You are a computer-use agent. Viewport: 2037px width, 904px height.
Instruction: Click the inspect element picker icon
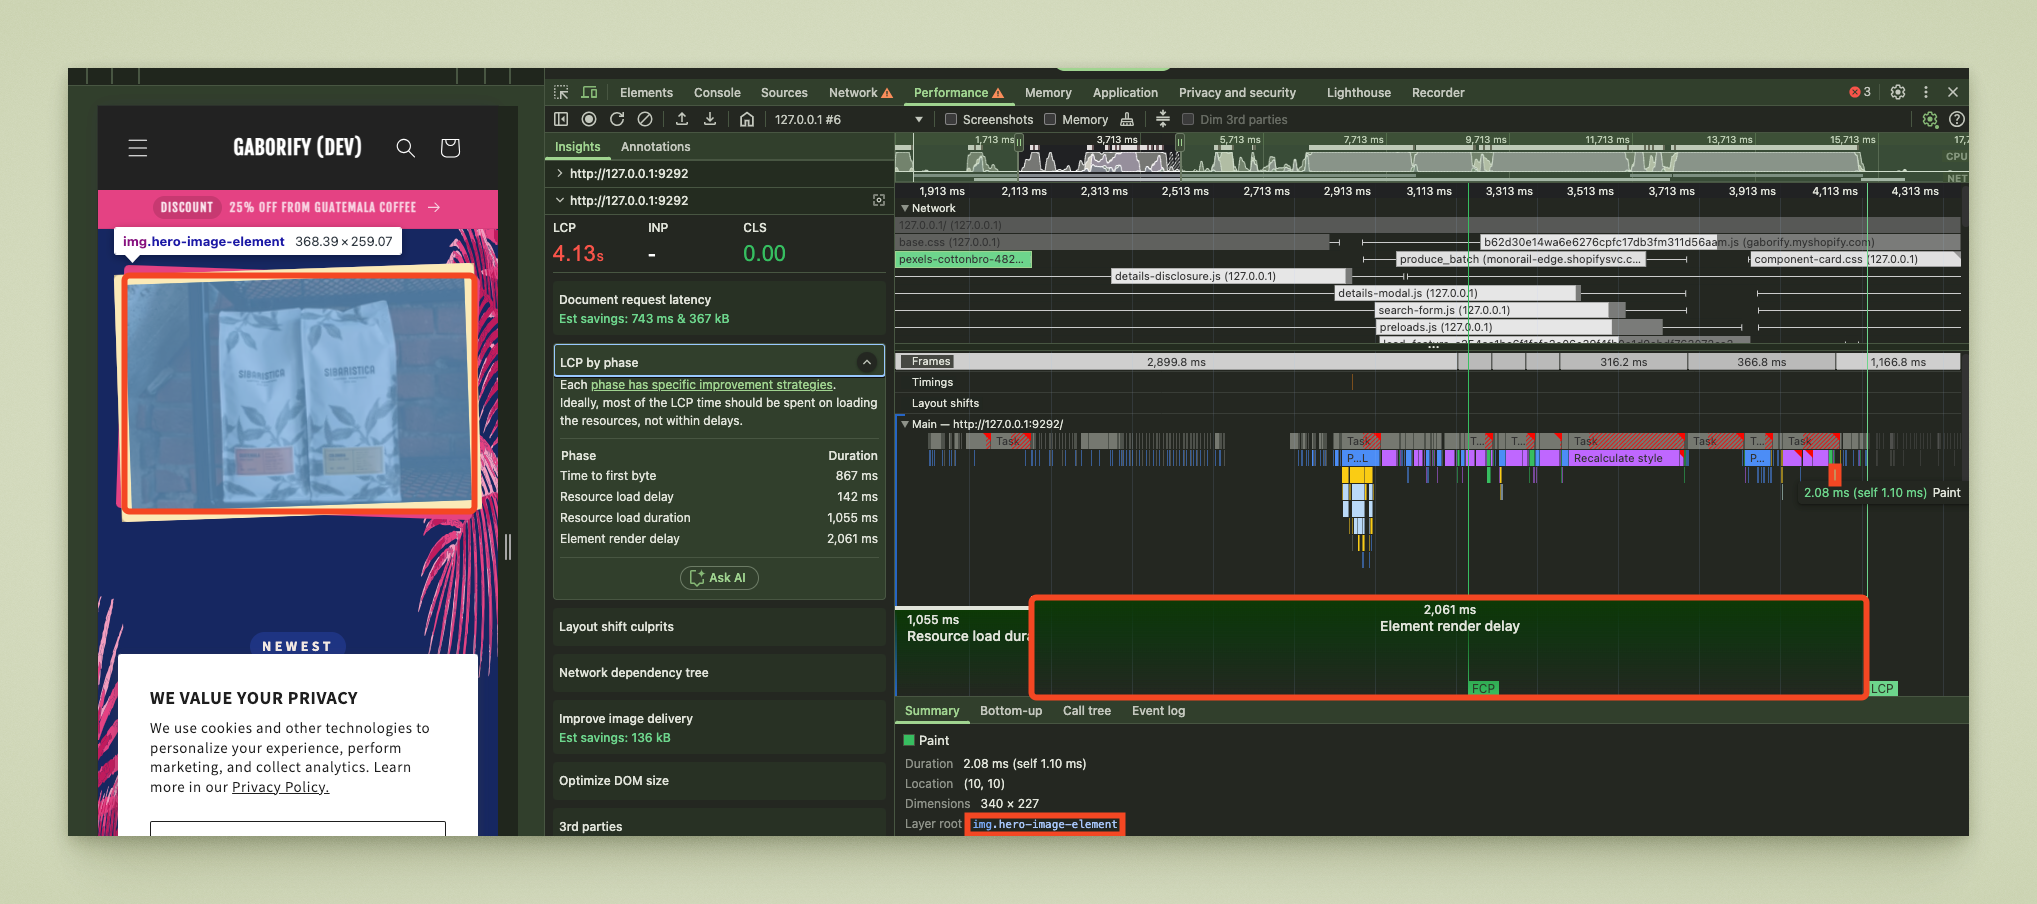561,92
